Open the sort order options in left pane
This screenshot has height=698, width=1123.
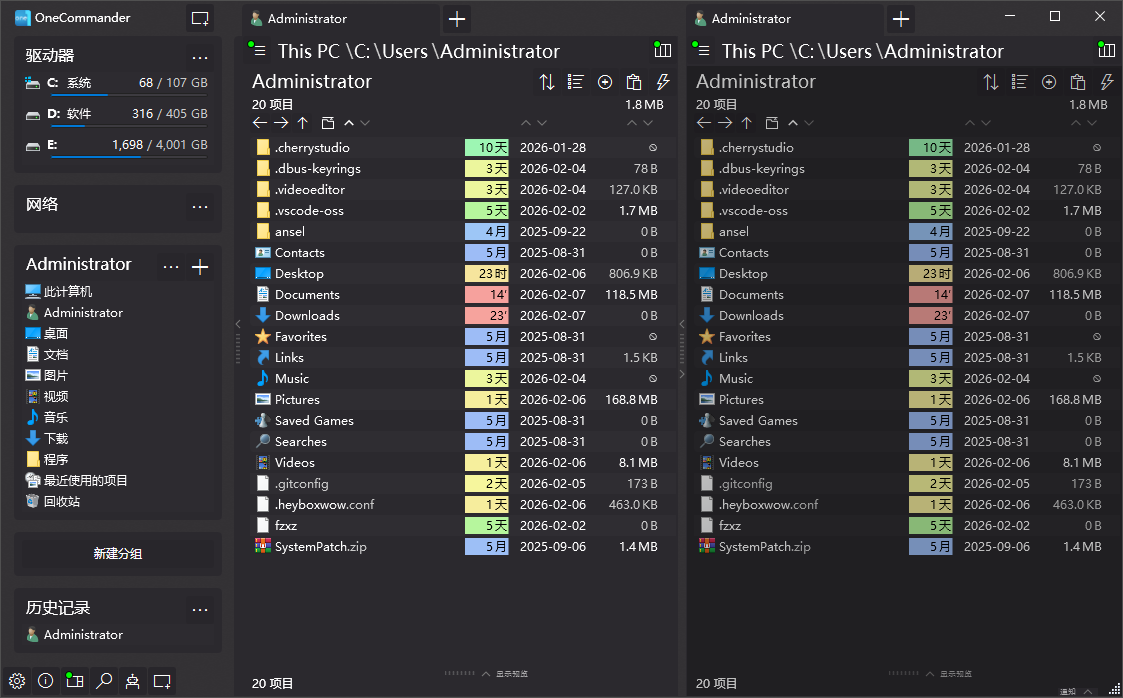pyautogui.click(x=547, y=83)
